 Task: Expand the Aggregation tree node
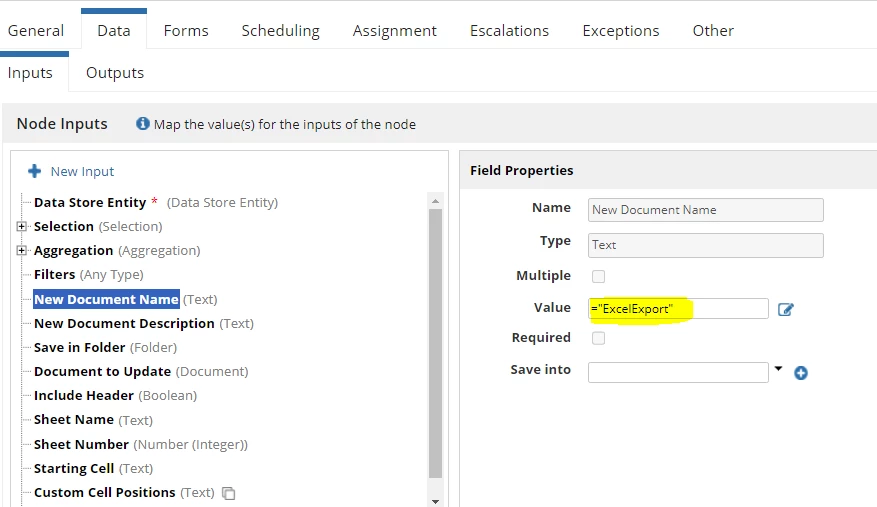click(x=21, y=251)
